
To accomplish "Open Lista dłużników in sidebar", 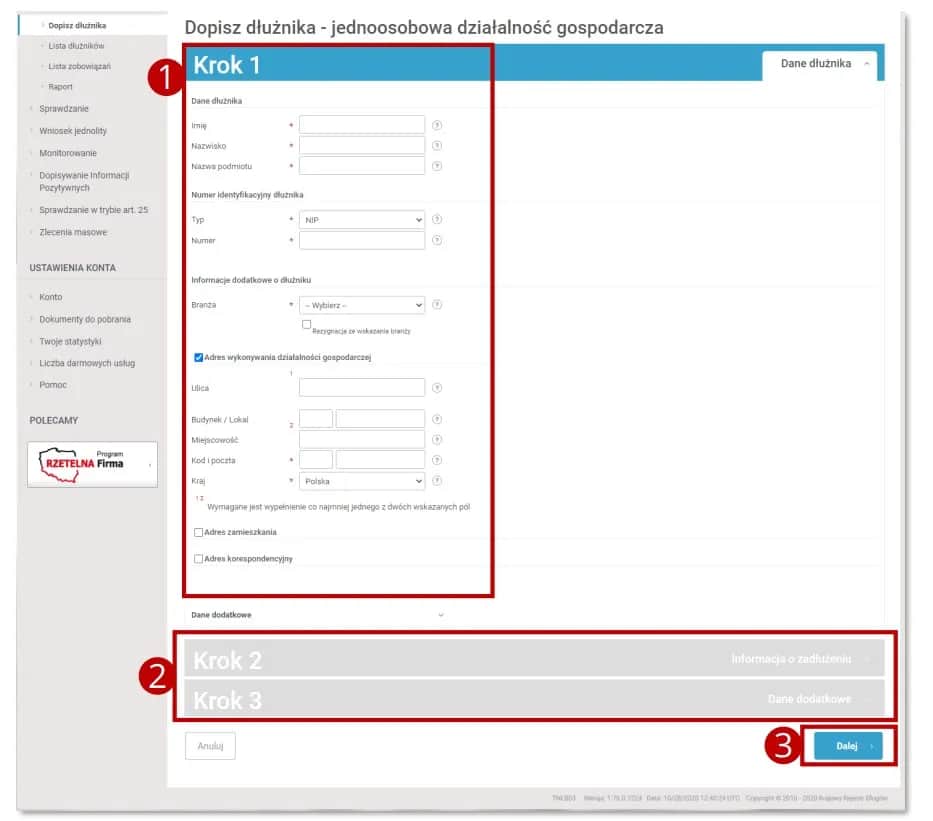I will click(x=76, y=46).
